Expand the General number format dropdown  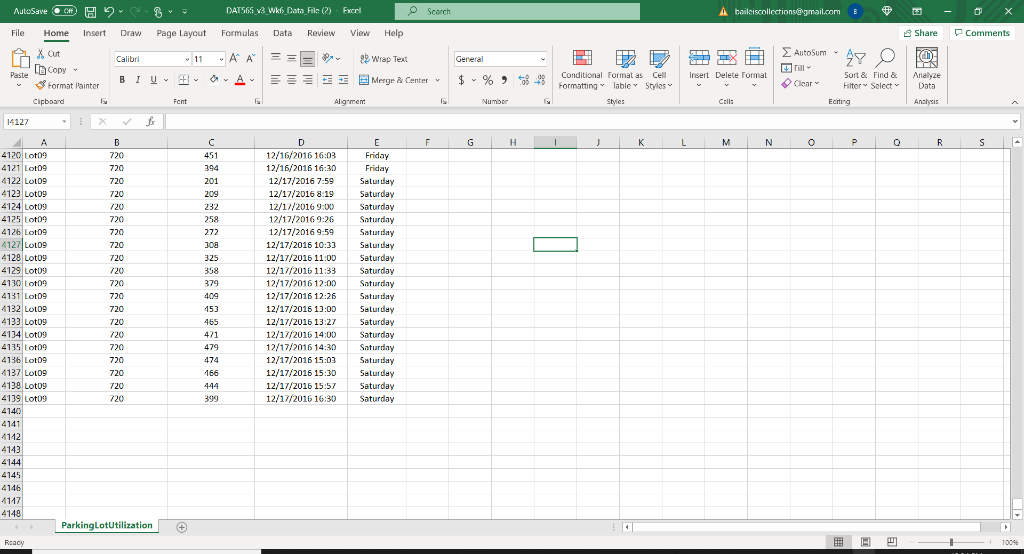(543, 59)
